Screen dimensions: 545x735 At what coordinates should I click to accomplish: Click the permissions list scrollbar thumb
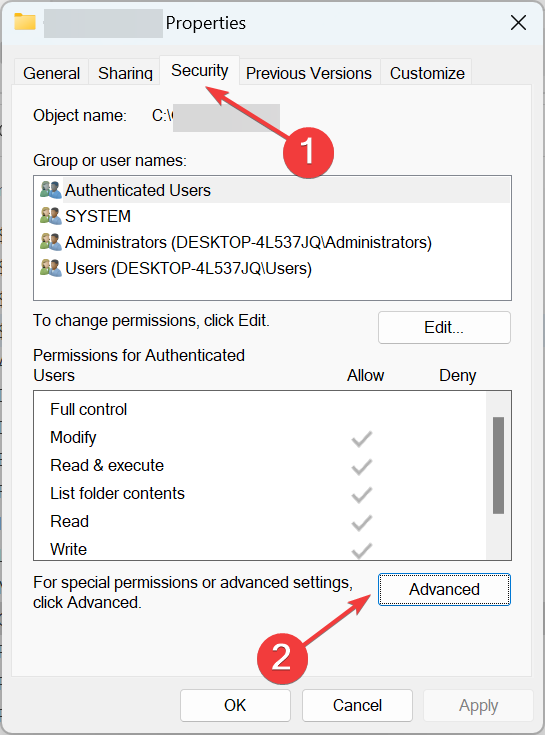[498, 465]
